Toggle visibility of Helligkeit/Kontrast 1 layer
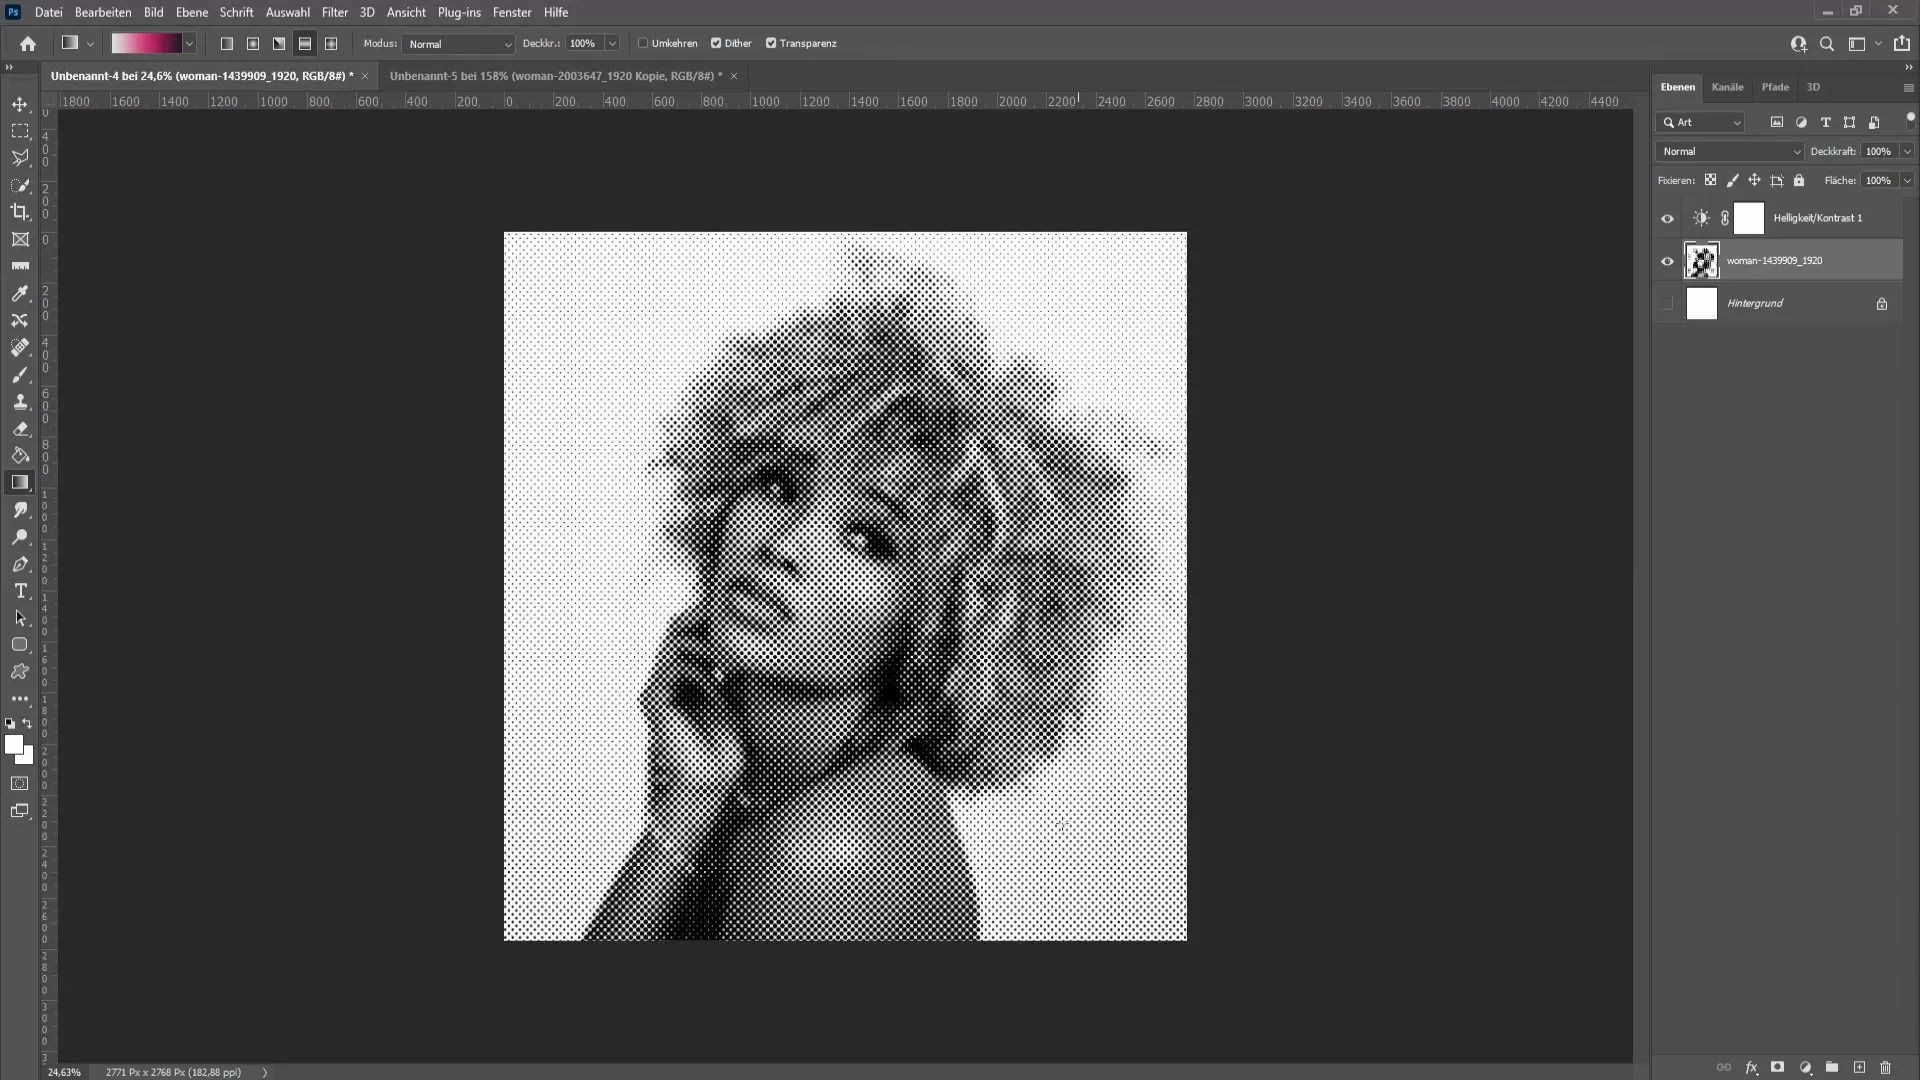The height and width of the screenshot is (1080, 1920). 1665,216
